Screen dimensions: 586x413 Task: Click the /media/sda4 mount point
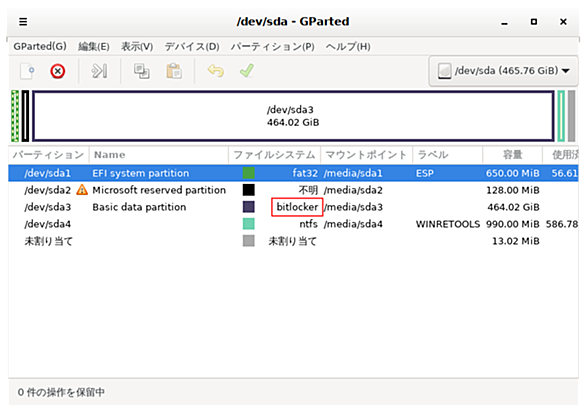pyautogui.click(x=353, y=224)
